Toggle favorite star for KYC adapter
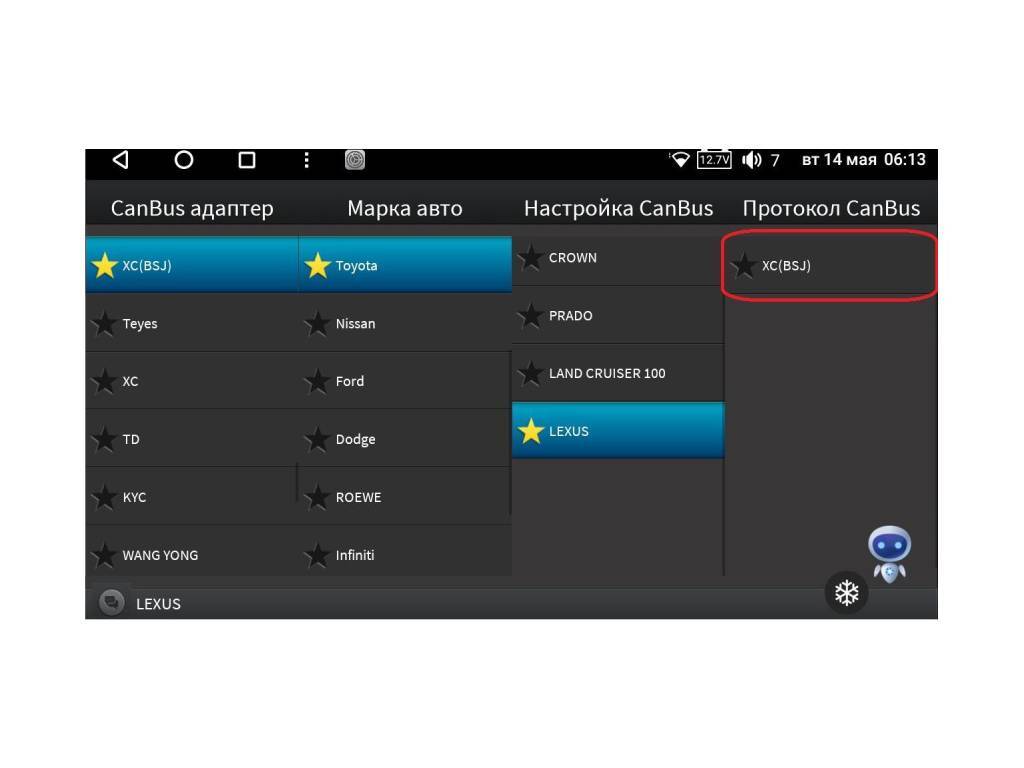Viewport: 1024px width, 768px height. [104, 498]
